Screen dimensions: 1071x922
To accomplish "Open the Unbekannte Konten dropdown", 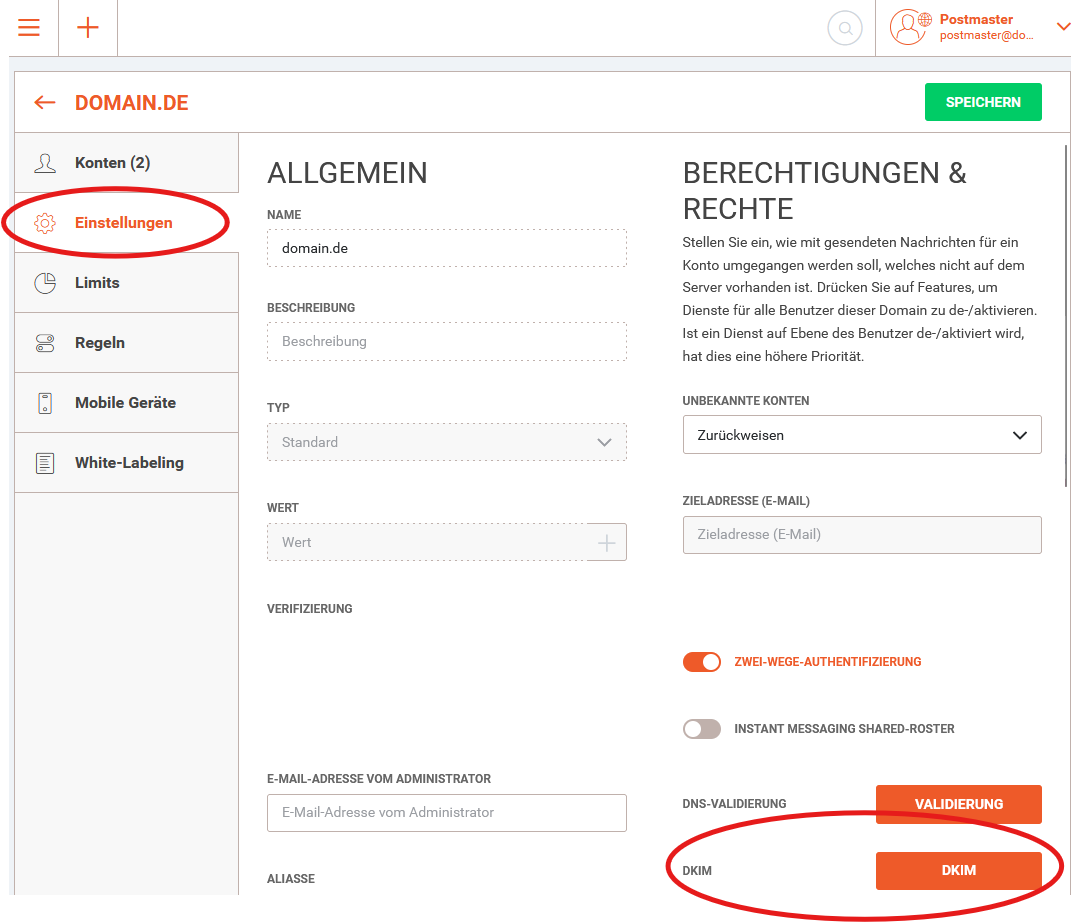I will coord(861,435).
